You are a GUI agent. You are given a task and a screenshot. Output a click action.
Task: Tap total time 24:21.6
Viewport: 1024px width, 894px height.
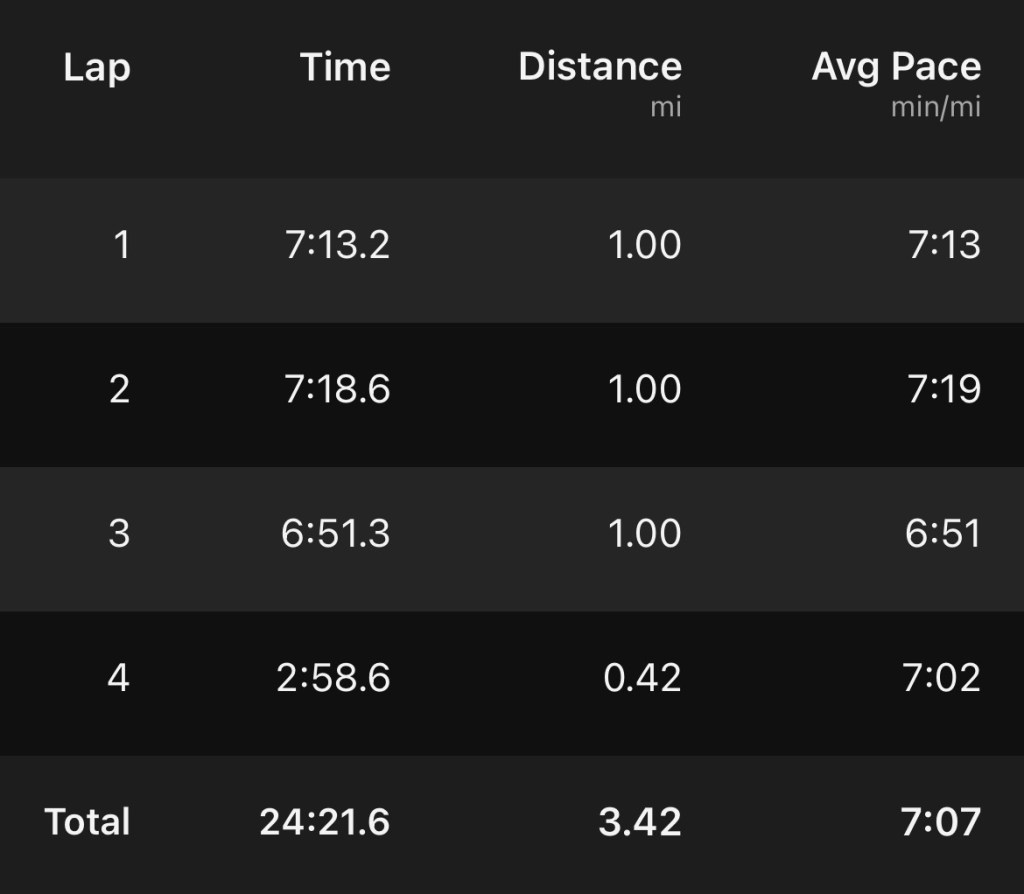(x=324, y=822)
